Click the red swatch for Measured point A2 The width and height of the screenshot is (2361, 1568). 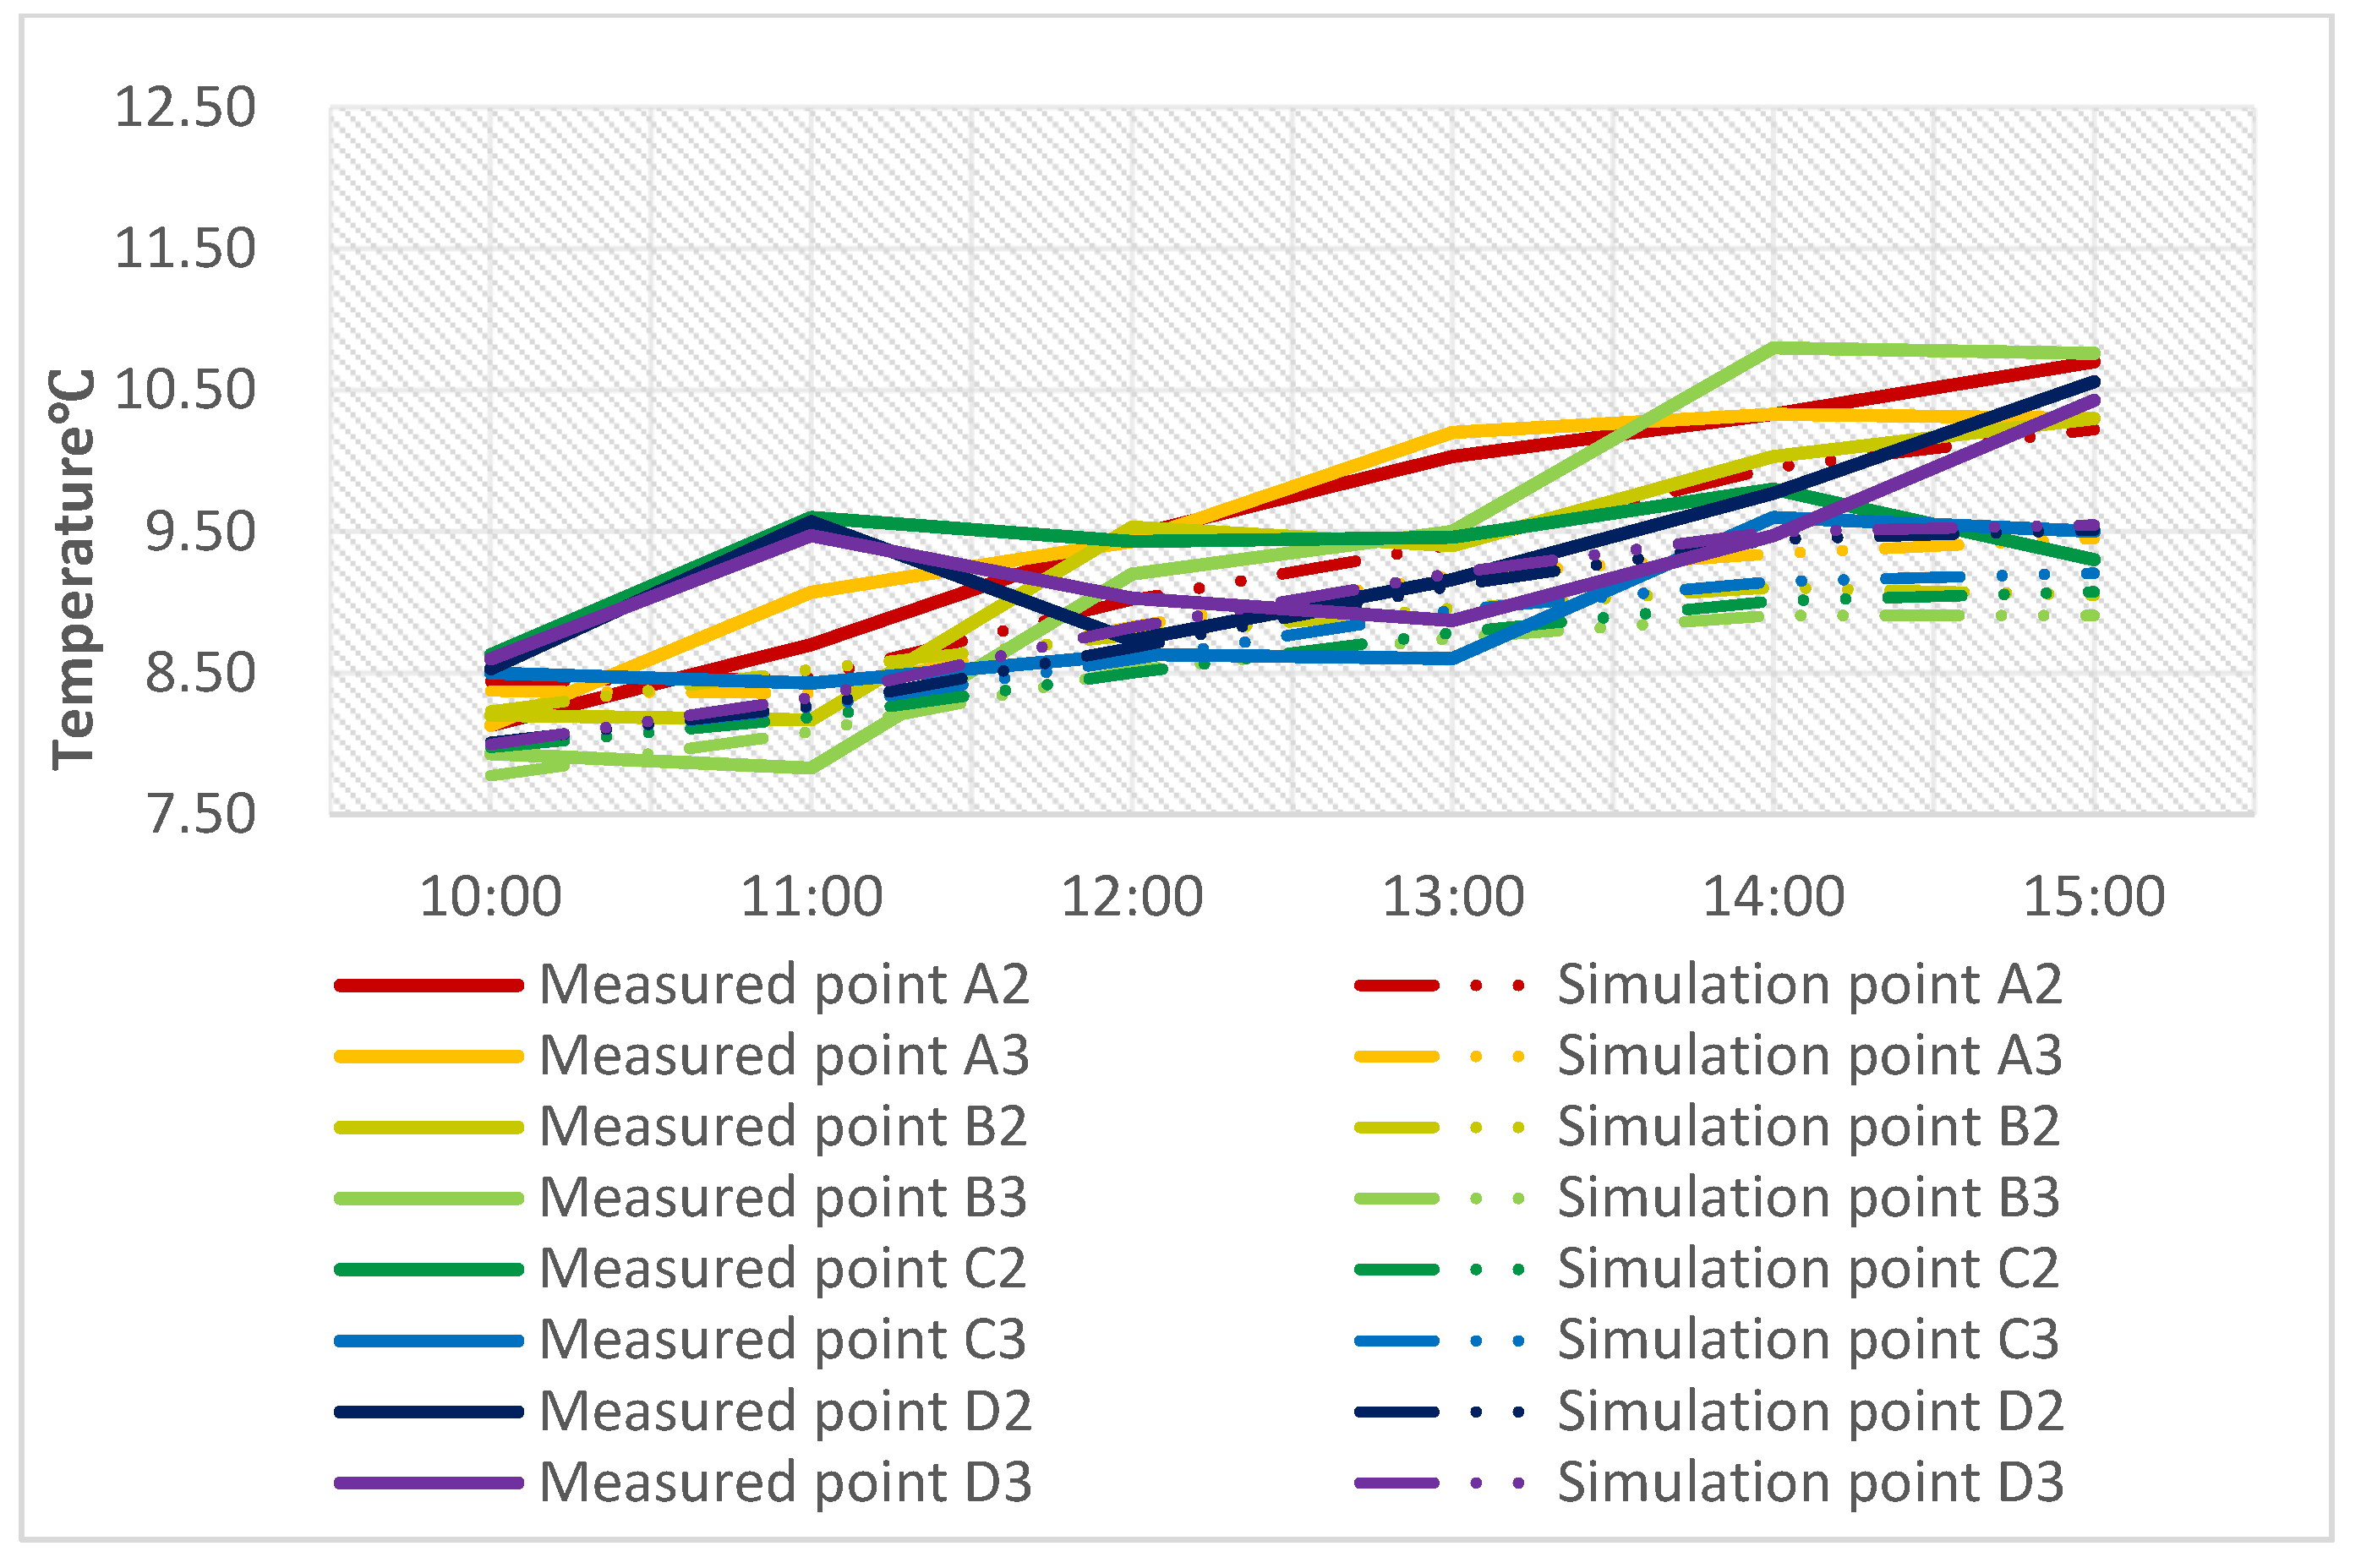(428, 986)
